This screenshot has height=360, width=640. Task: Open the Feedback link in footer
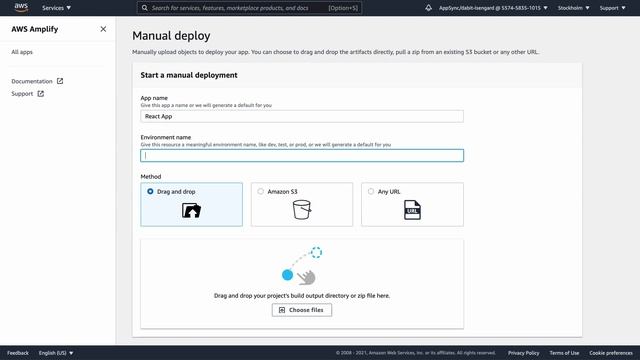18,353
